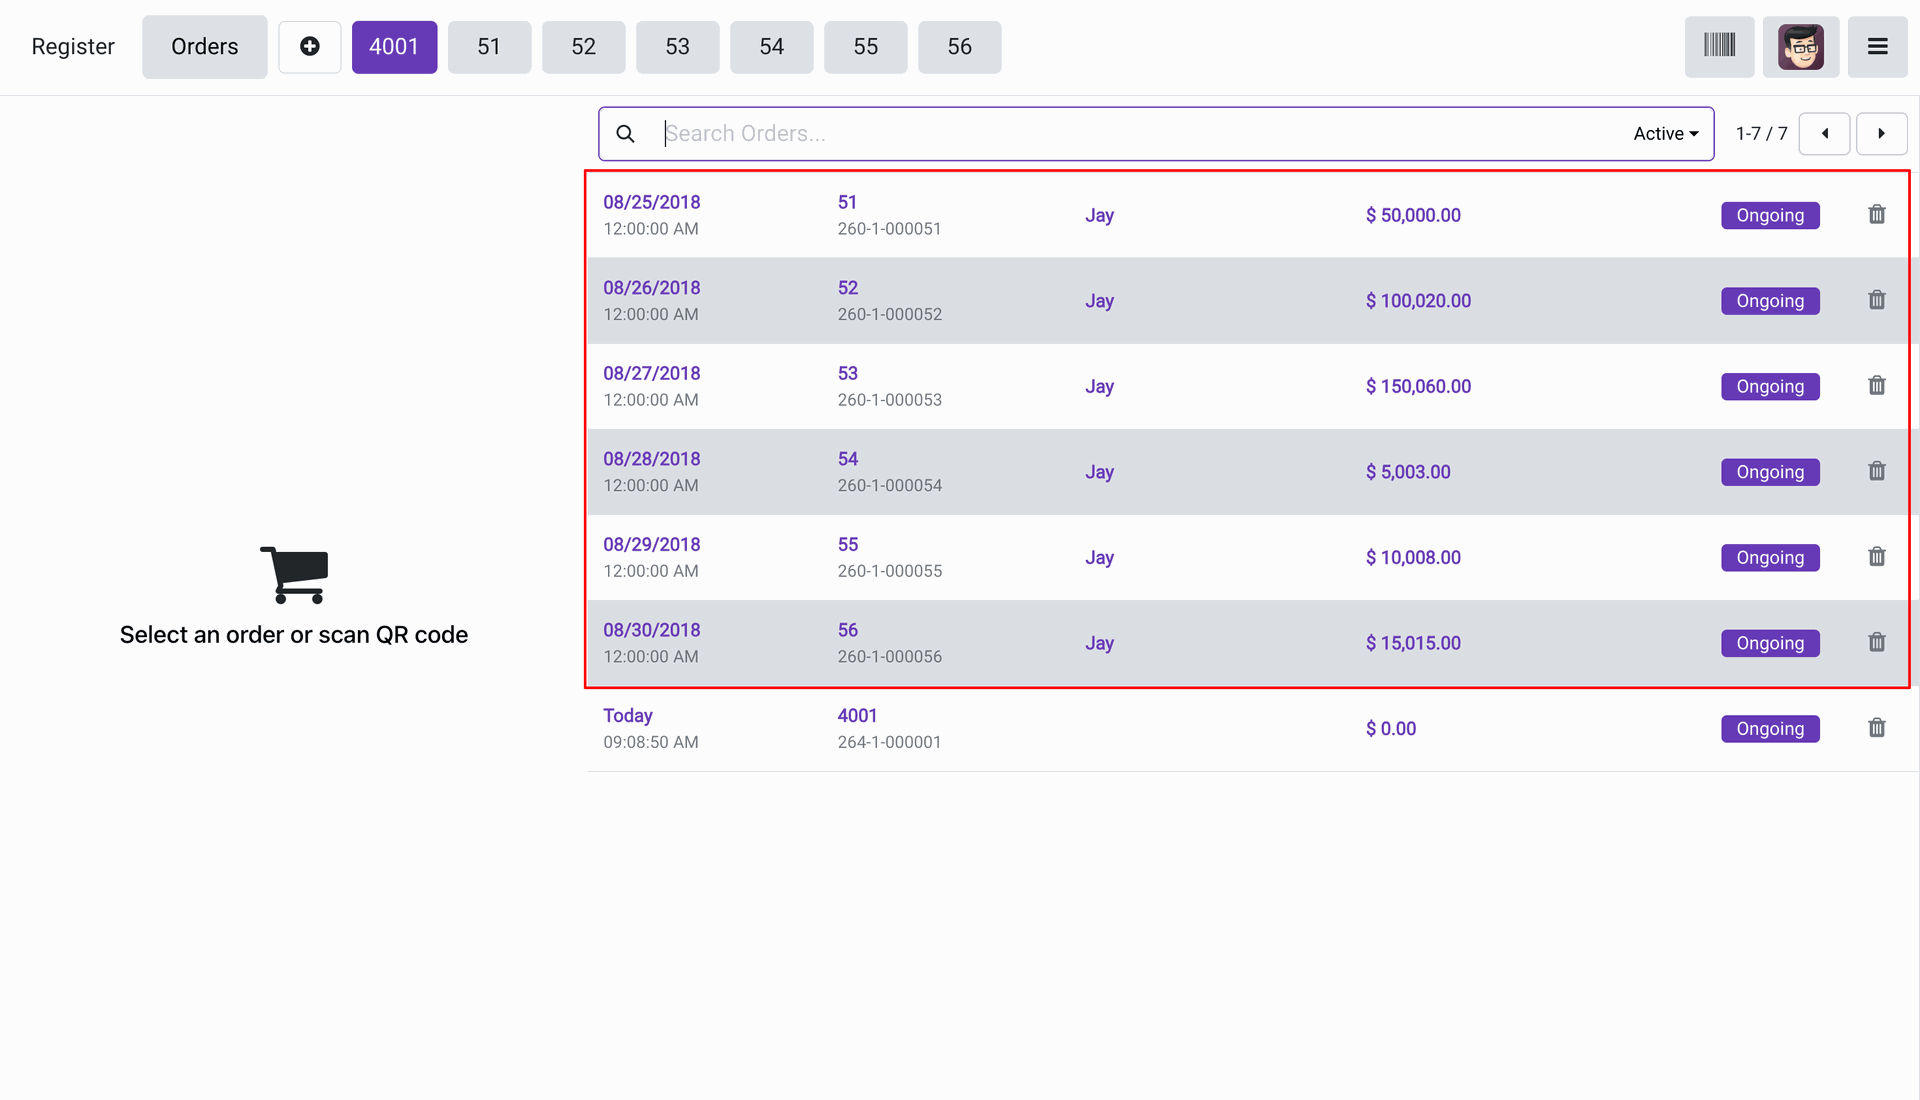Click receipt number 260-1-000053
The height and width of the screenshot is (1100, 1920).
[889, 400]
